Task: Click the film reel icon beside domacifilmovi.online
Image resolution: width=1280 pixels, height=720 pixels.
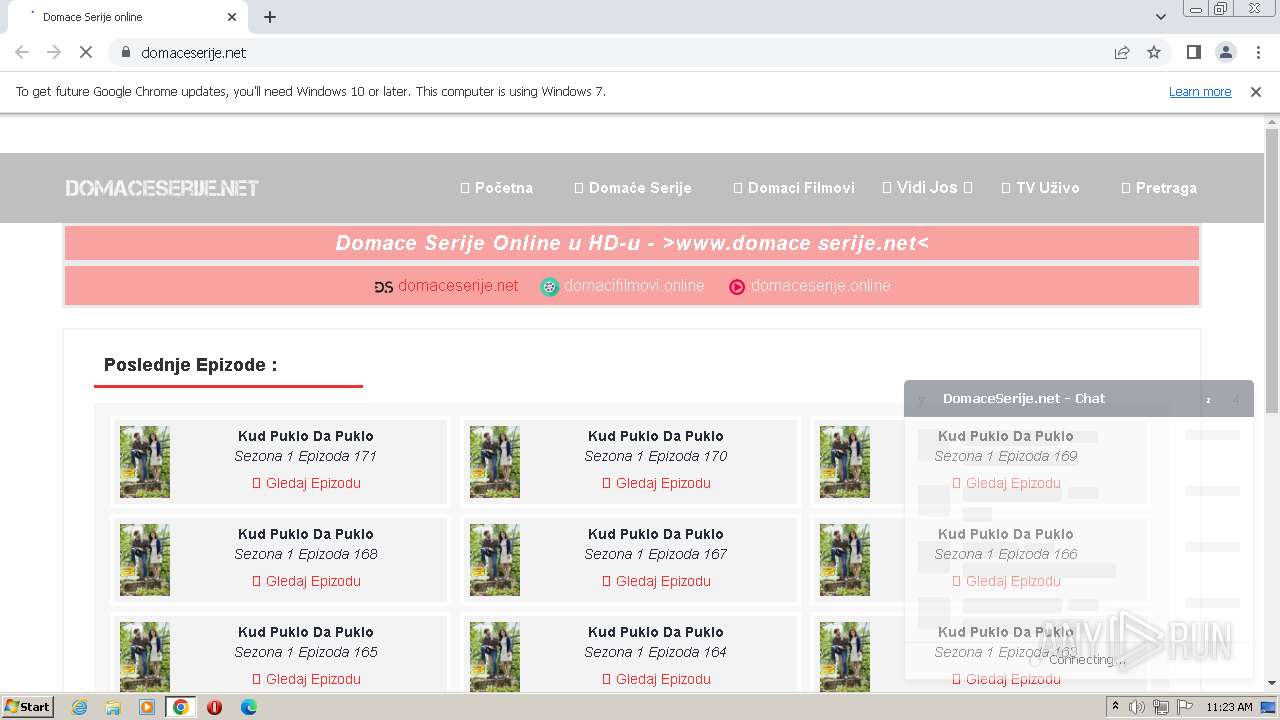Action: click(x=550, y=287)
